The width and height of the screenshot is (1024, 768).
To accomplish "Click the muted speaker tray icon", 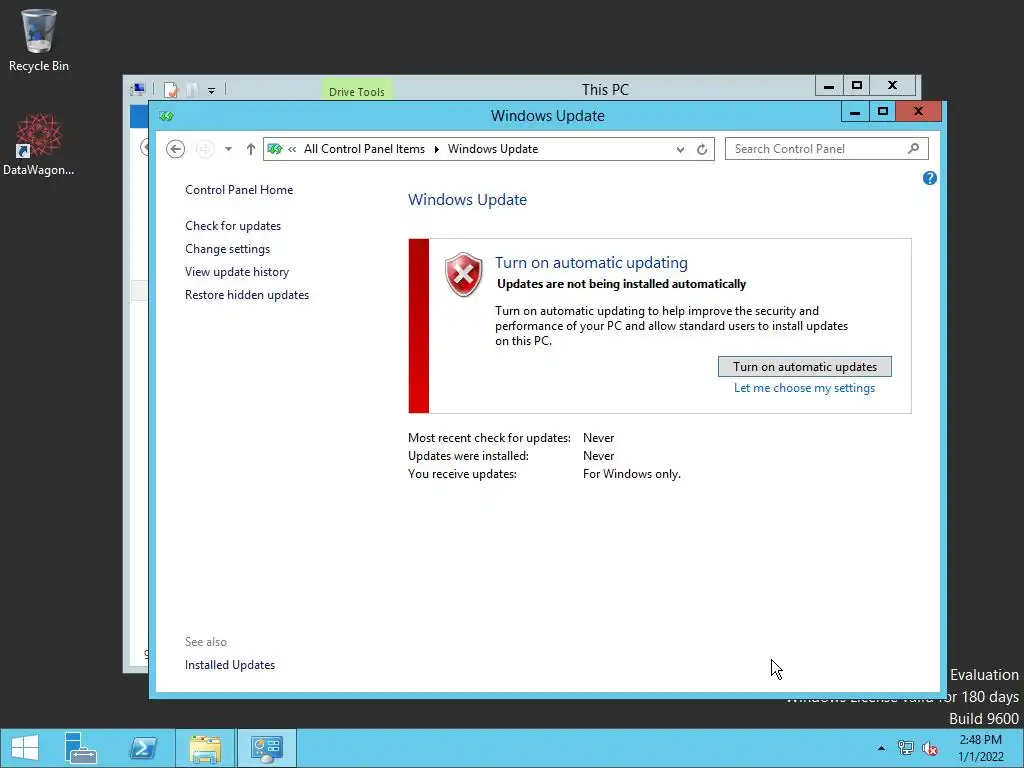I will 930,748.
